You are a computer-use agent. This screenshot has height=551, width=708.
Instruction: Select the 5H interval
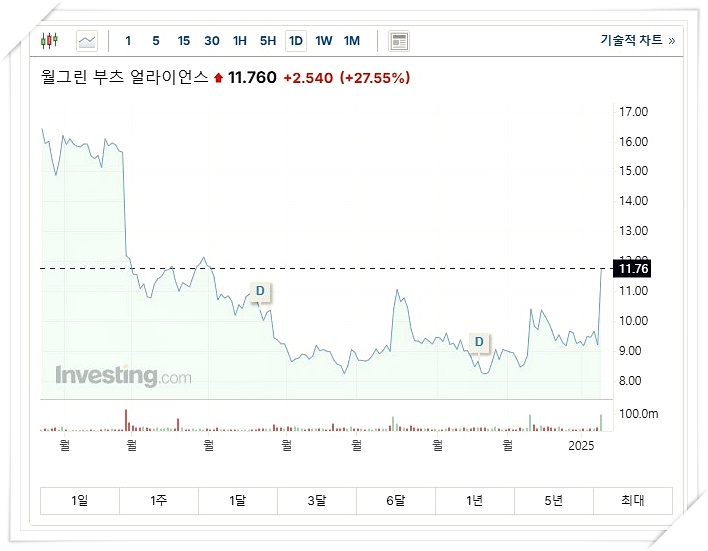[268, 41]
